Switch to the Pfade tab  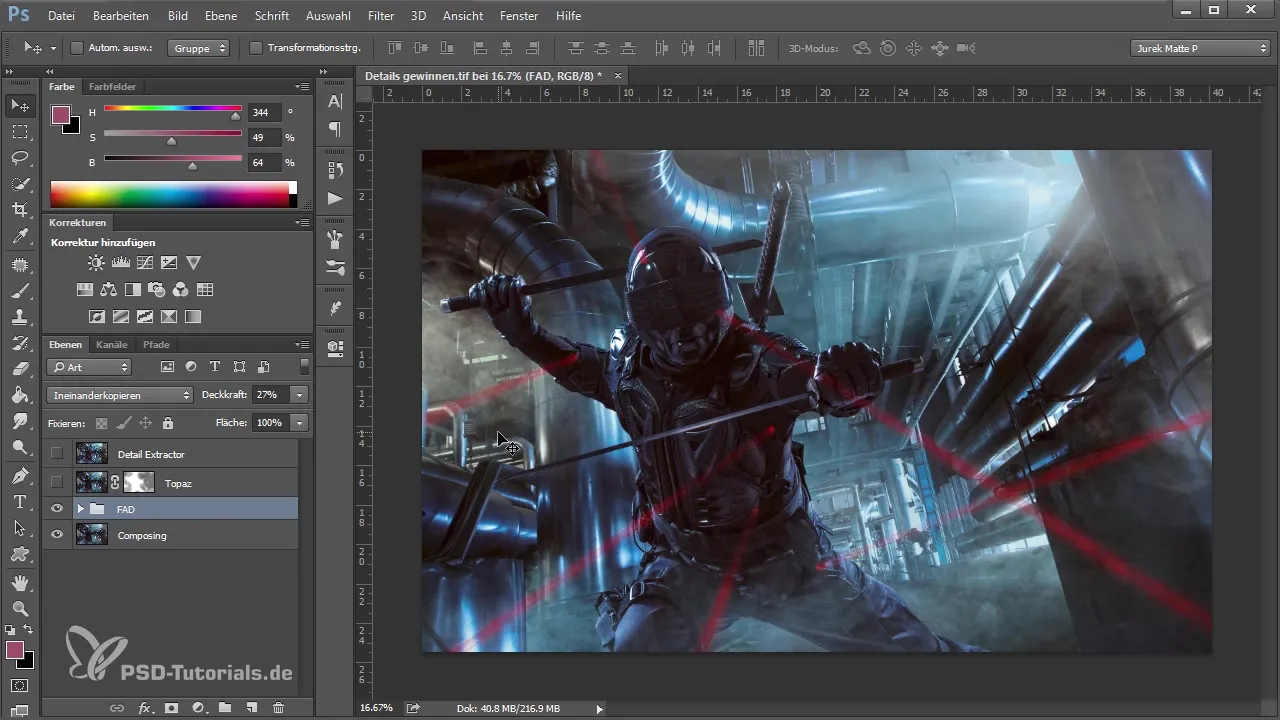pyautogui.click(x=156, y=345)
